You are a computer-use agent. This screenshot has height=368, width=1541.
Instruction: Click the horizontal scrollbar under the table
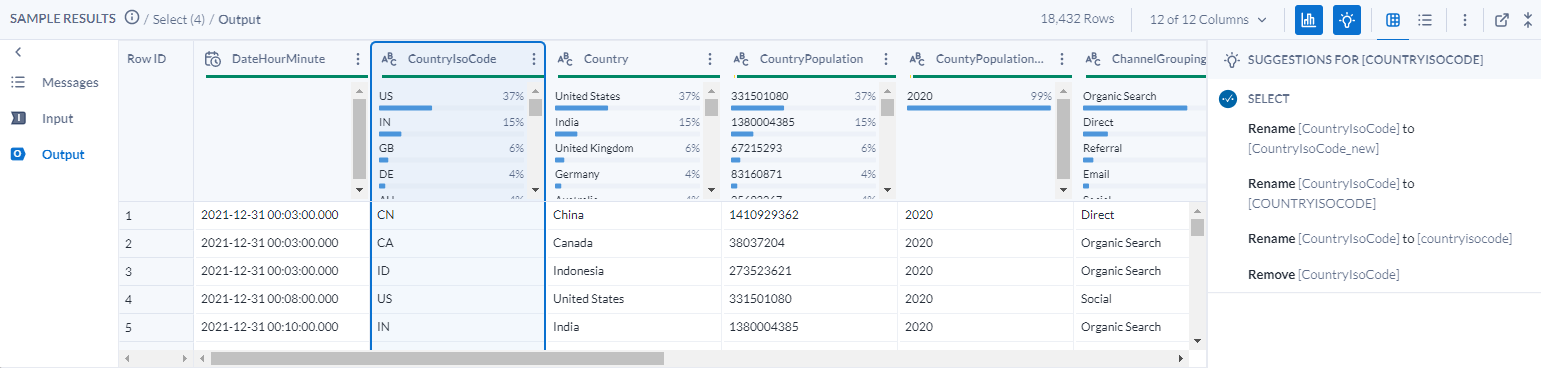point(437,357)
